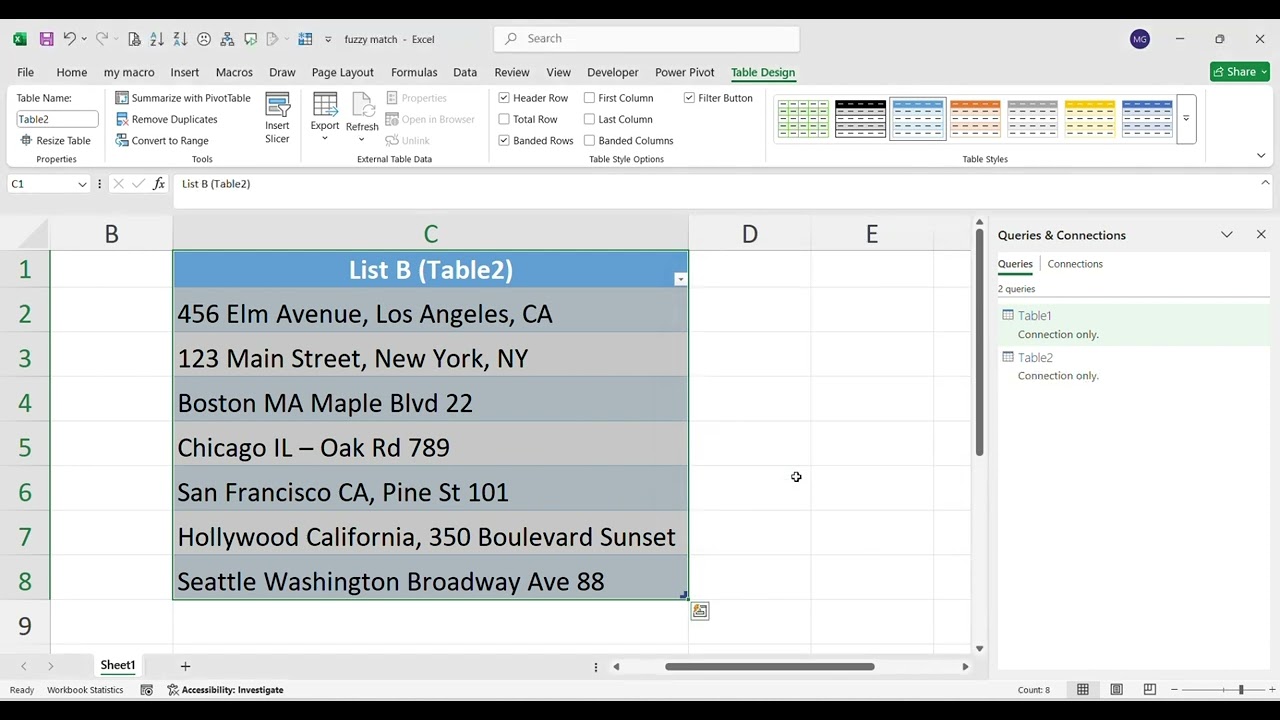This screenshot has width=1280, height=720.
Task: Open the Workbook Statistics panel
Action: (x=85, y=690)
